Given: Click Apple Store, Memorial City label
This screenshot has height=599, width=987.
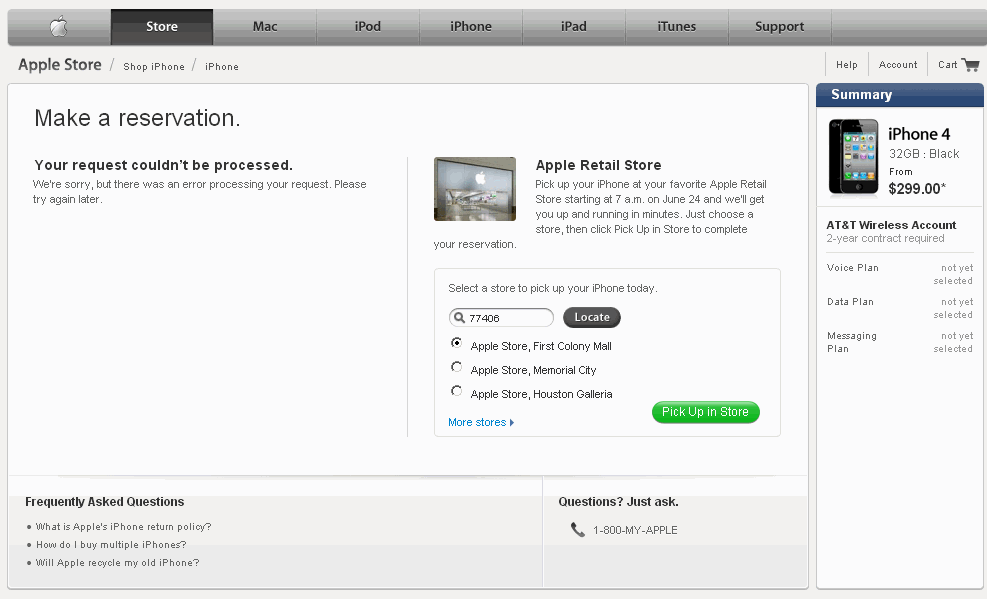Looking at the screenshot, I should [533, 370].
